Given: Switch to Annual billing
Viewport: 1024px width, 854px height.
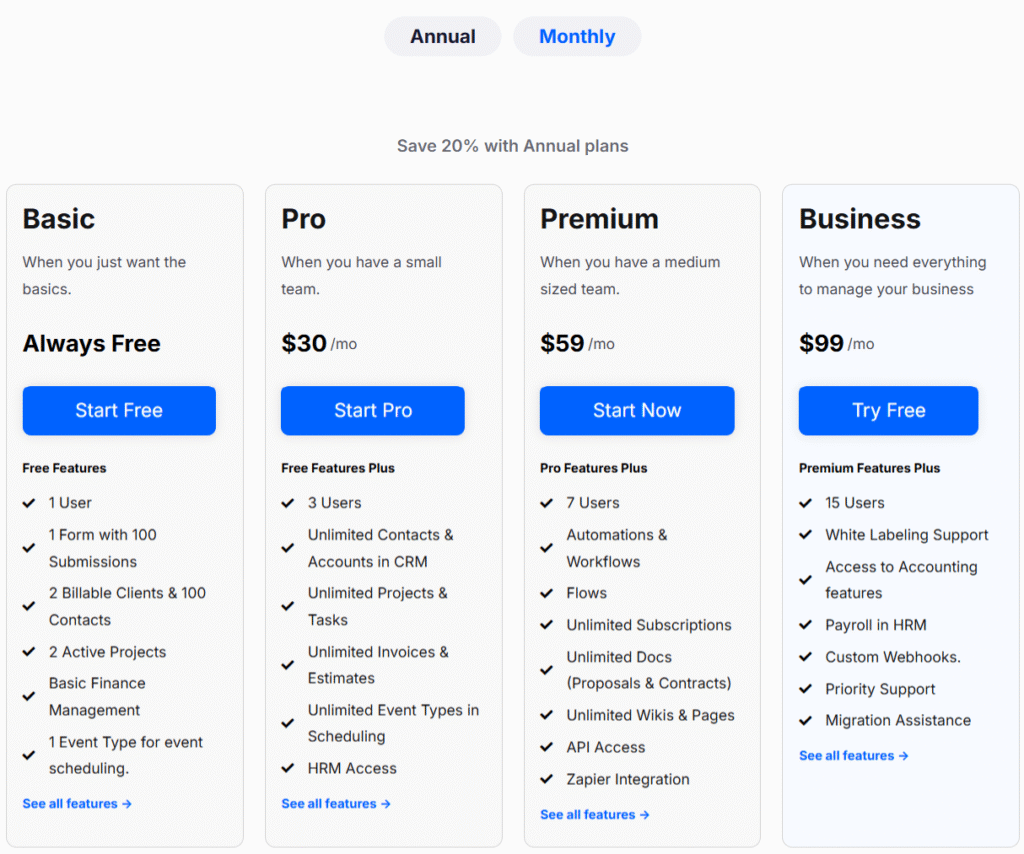Looking at the screenshot, I should [442, 37].
